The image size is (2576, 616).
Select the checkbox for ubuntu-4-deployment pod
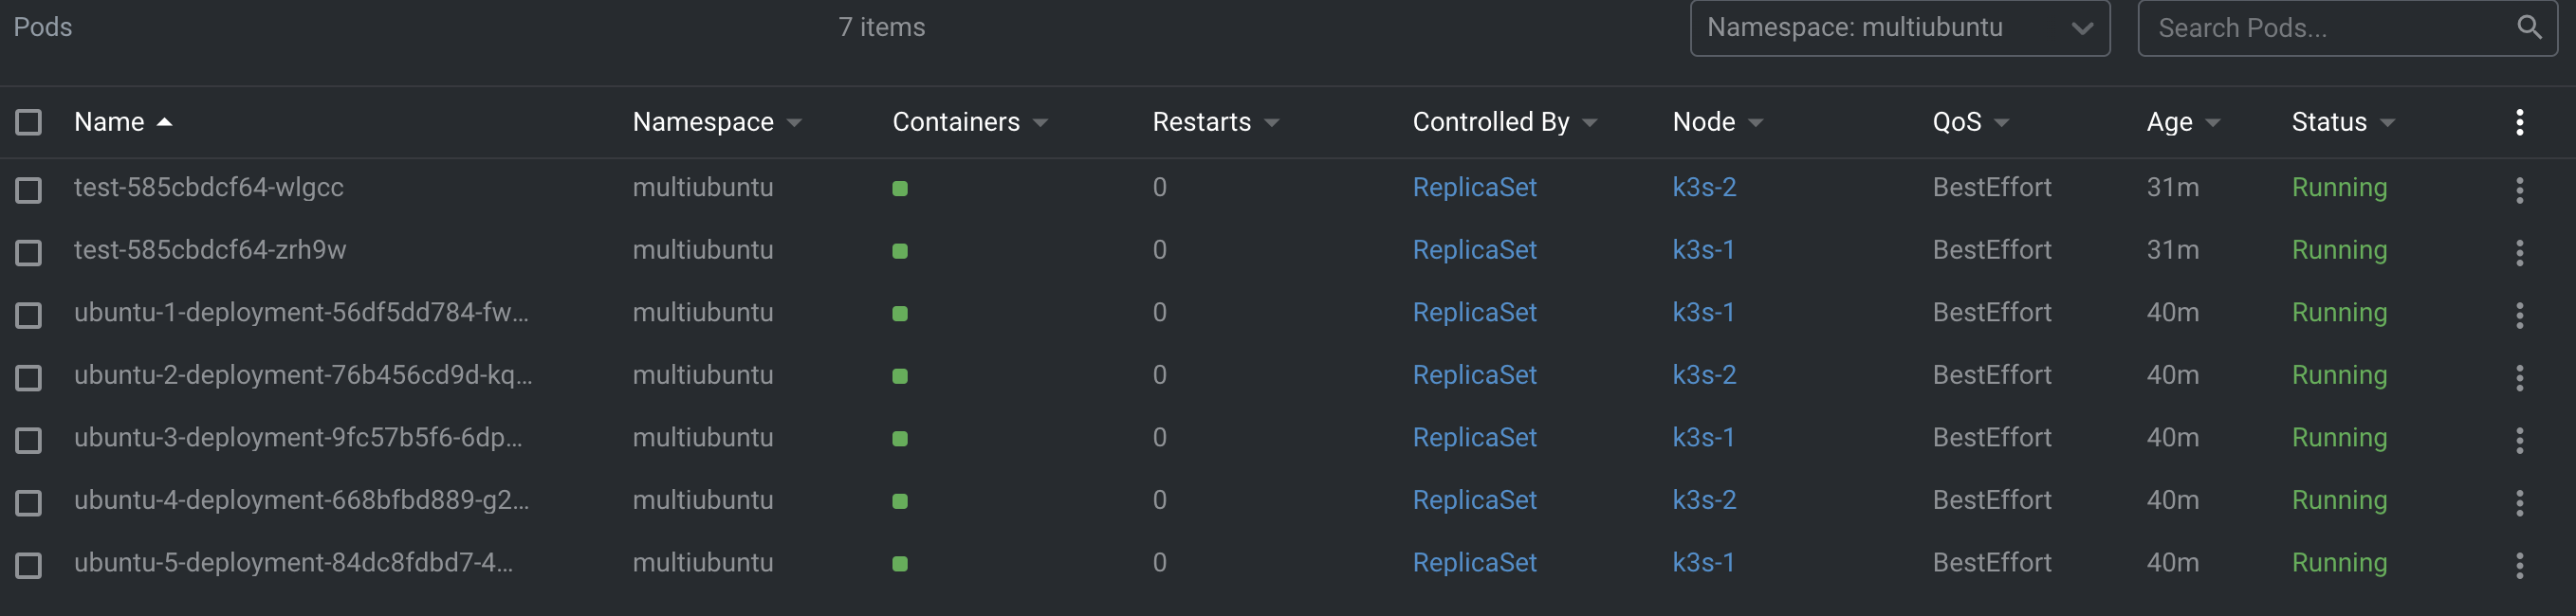(28, 502)
